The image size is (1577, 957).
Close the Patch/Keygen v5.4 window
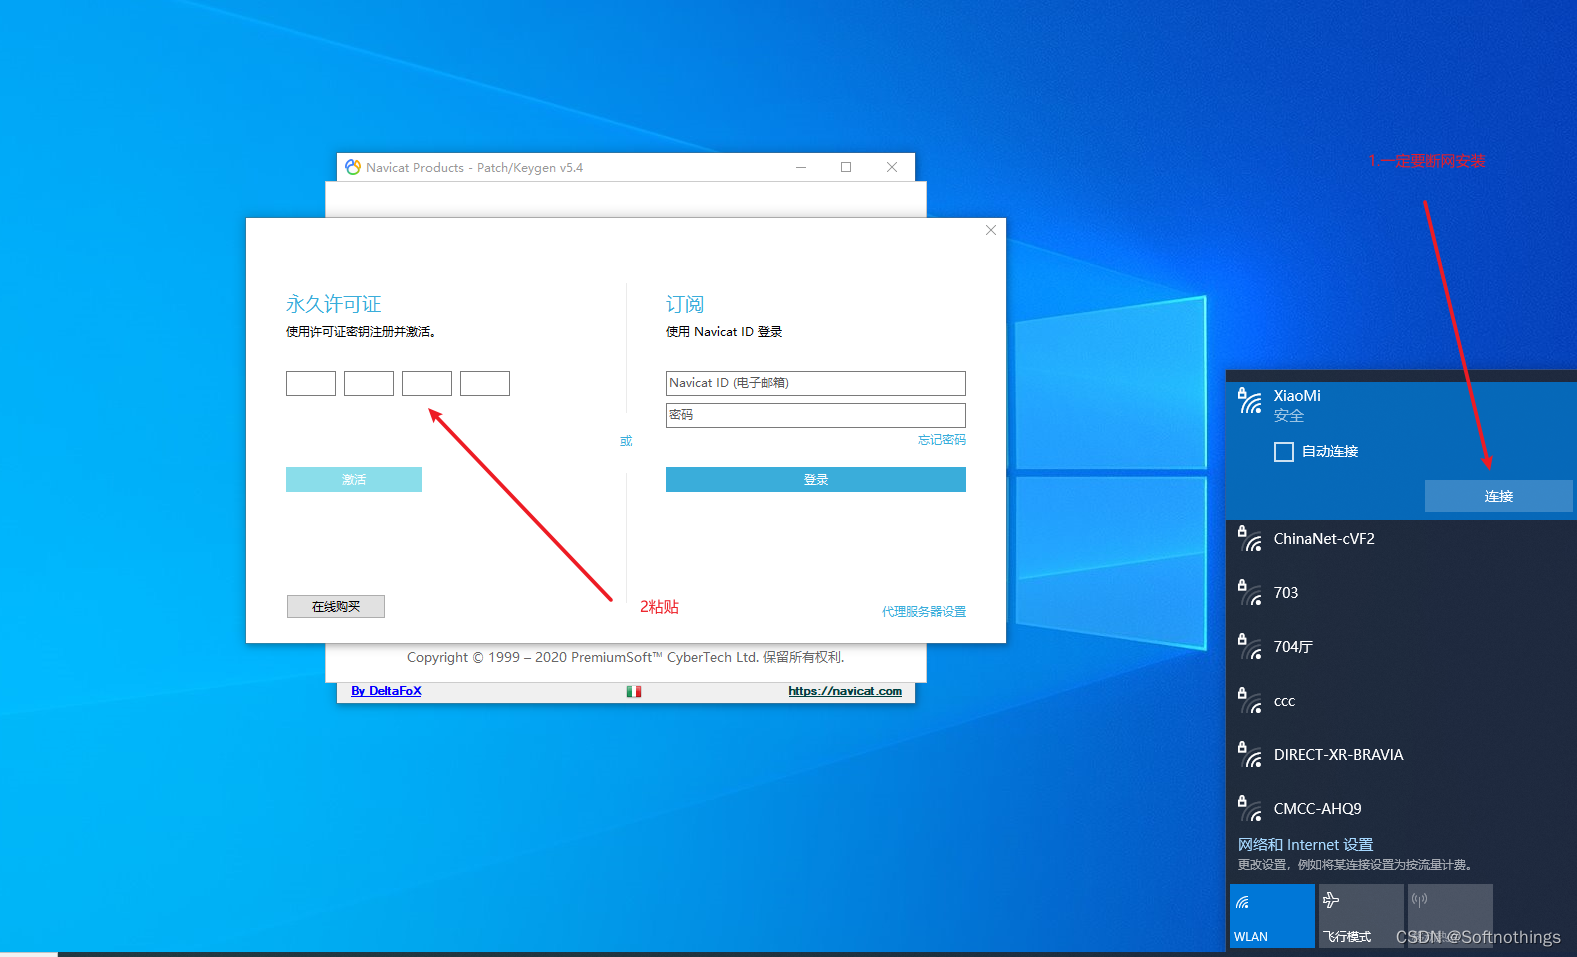[x=892, y=167]
